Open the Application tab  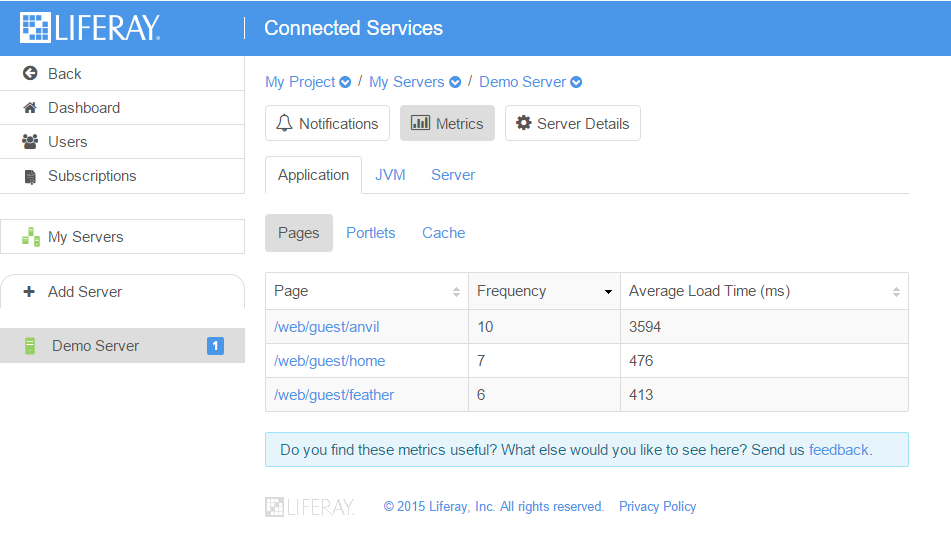point(314,175)
